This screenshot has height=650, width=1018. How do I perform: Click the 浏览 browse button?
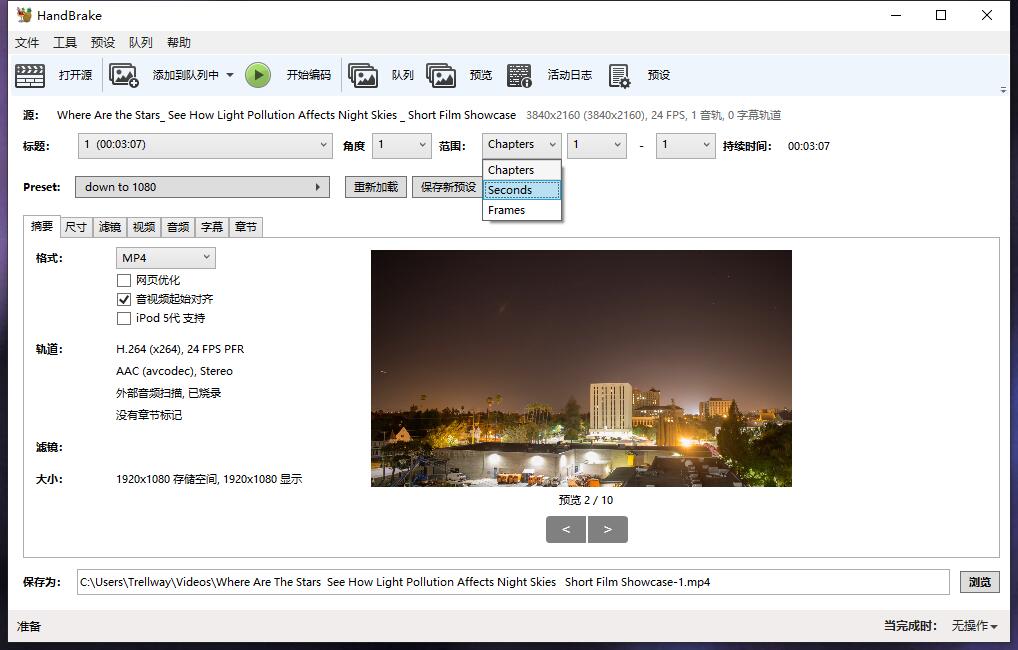tap(980, 582)
